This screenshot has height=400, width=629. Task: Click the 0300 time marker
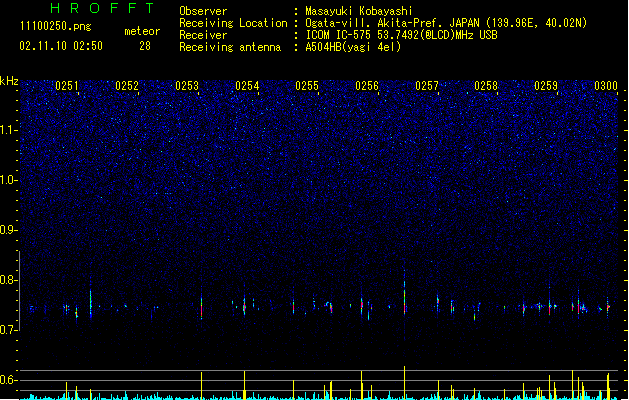pos(606,86)
